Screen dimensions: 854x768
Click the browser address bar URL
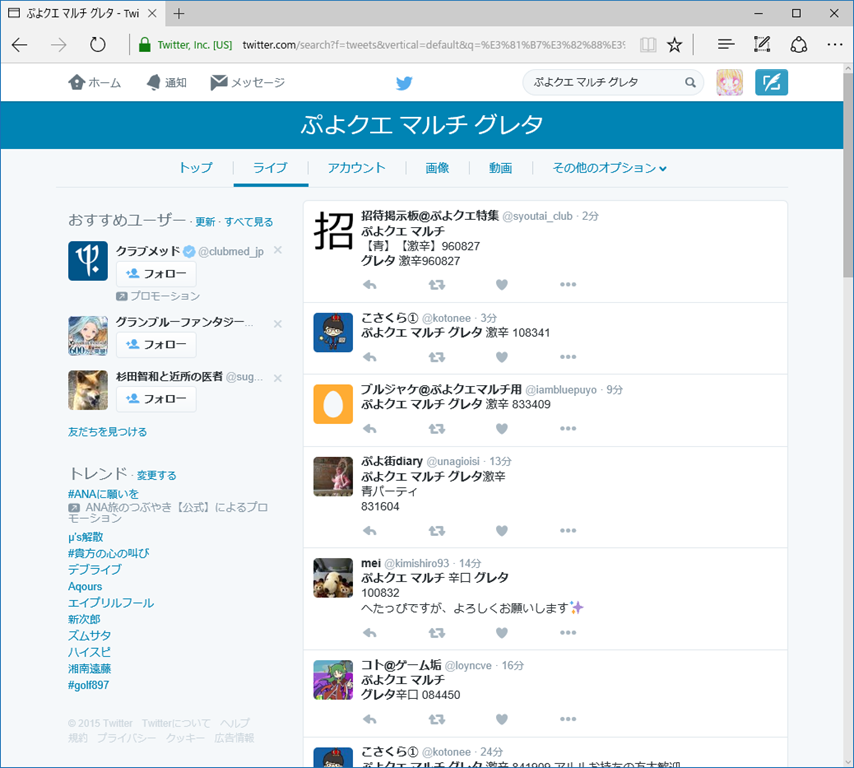coord(434,45)
